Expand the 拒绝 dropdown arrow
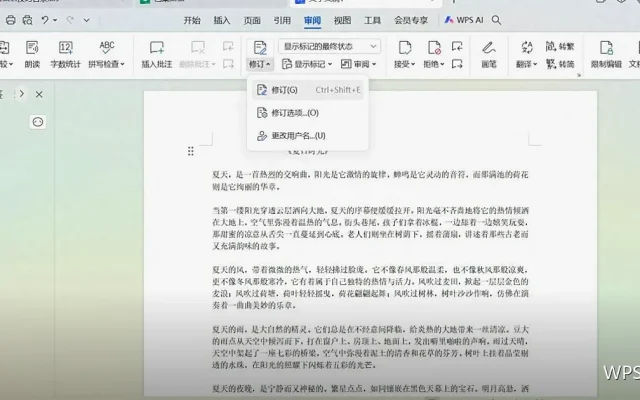Image resolution: width=640 pixels, height=400 pixels. tap(442, 64)
